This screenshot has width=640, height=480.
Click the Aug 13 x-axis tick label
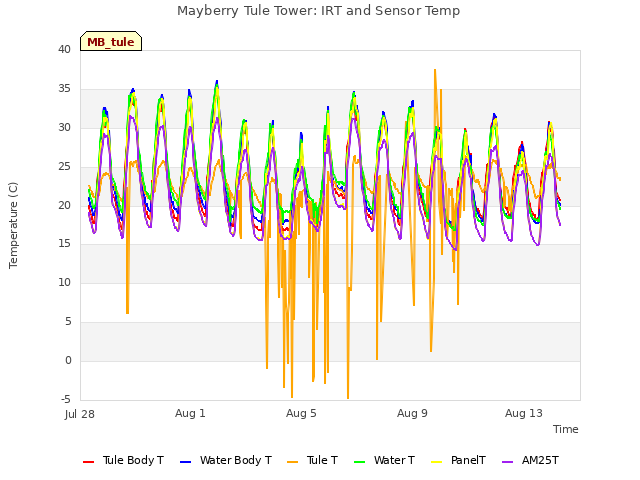524,413
